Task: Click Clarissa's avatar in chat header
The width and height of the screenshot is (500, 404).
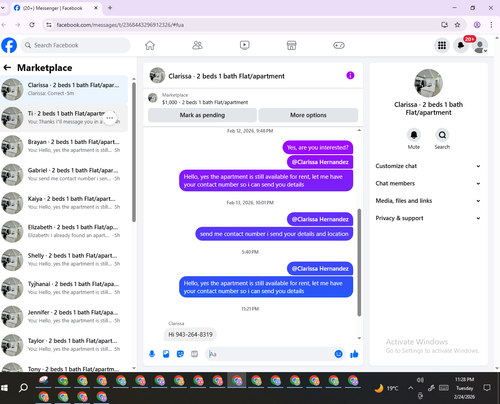Action: pos(157,75)
